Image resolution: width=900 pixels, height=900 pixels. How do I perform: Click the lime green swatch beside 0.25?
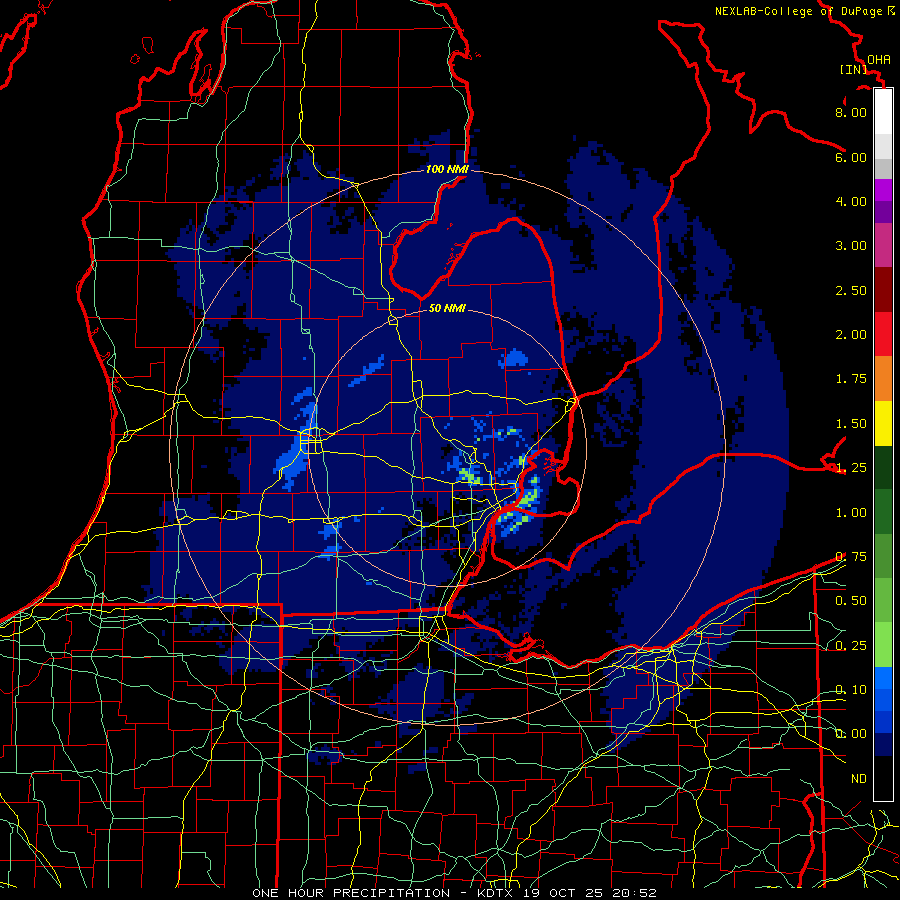click(x=883, y=645)
